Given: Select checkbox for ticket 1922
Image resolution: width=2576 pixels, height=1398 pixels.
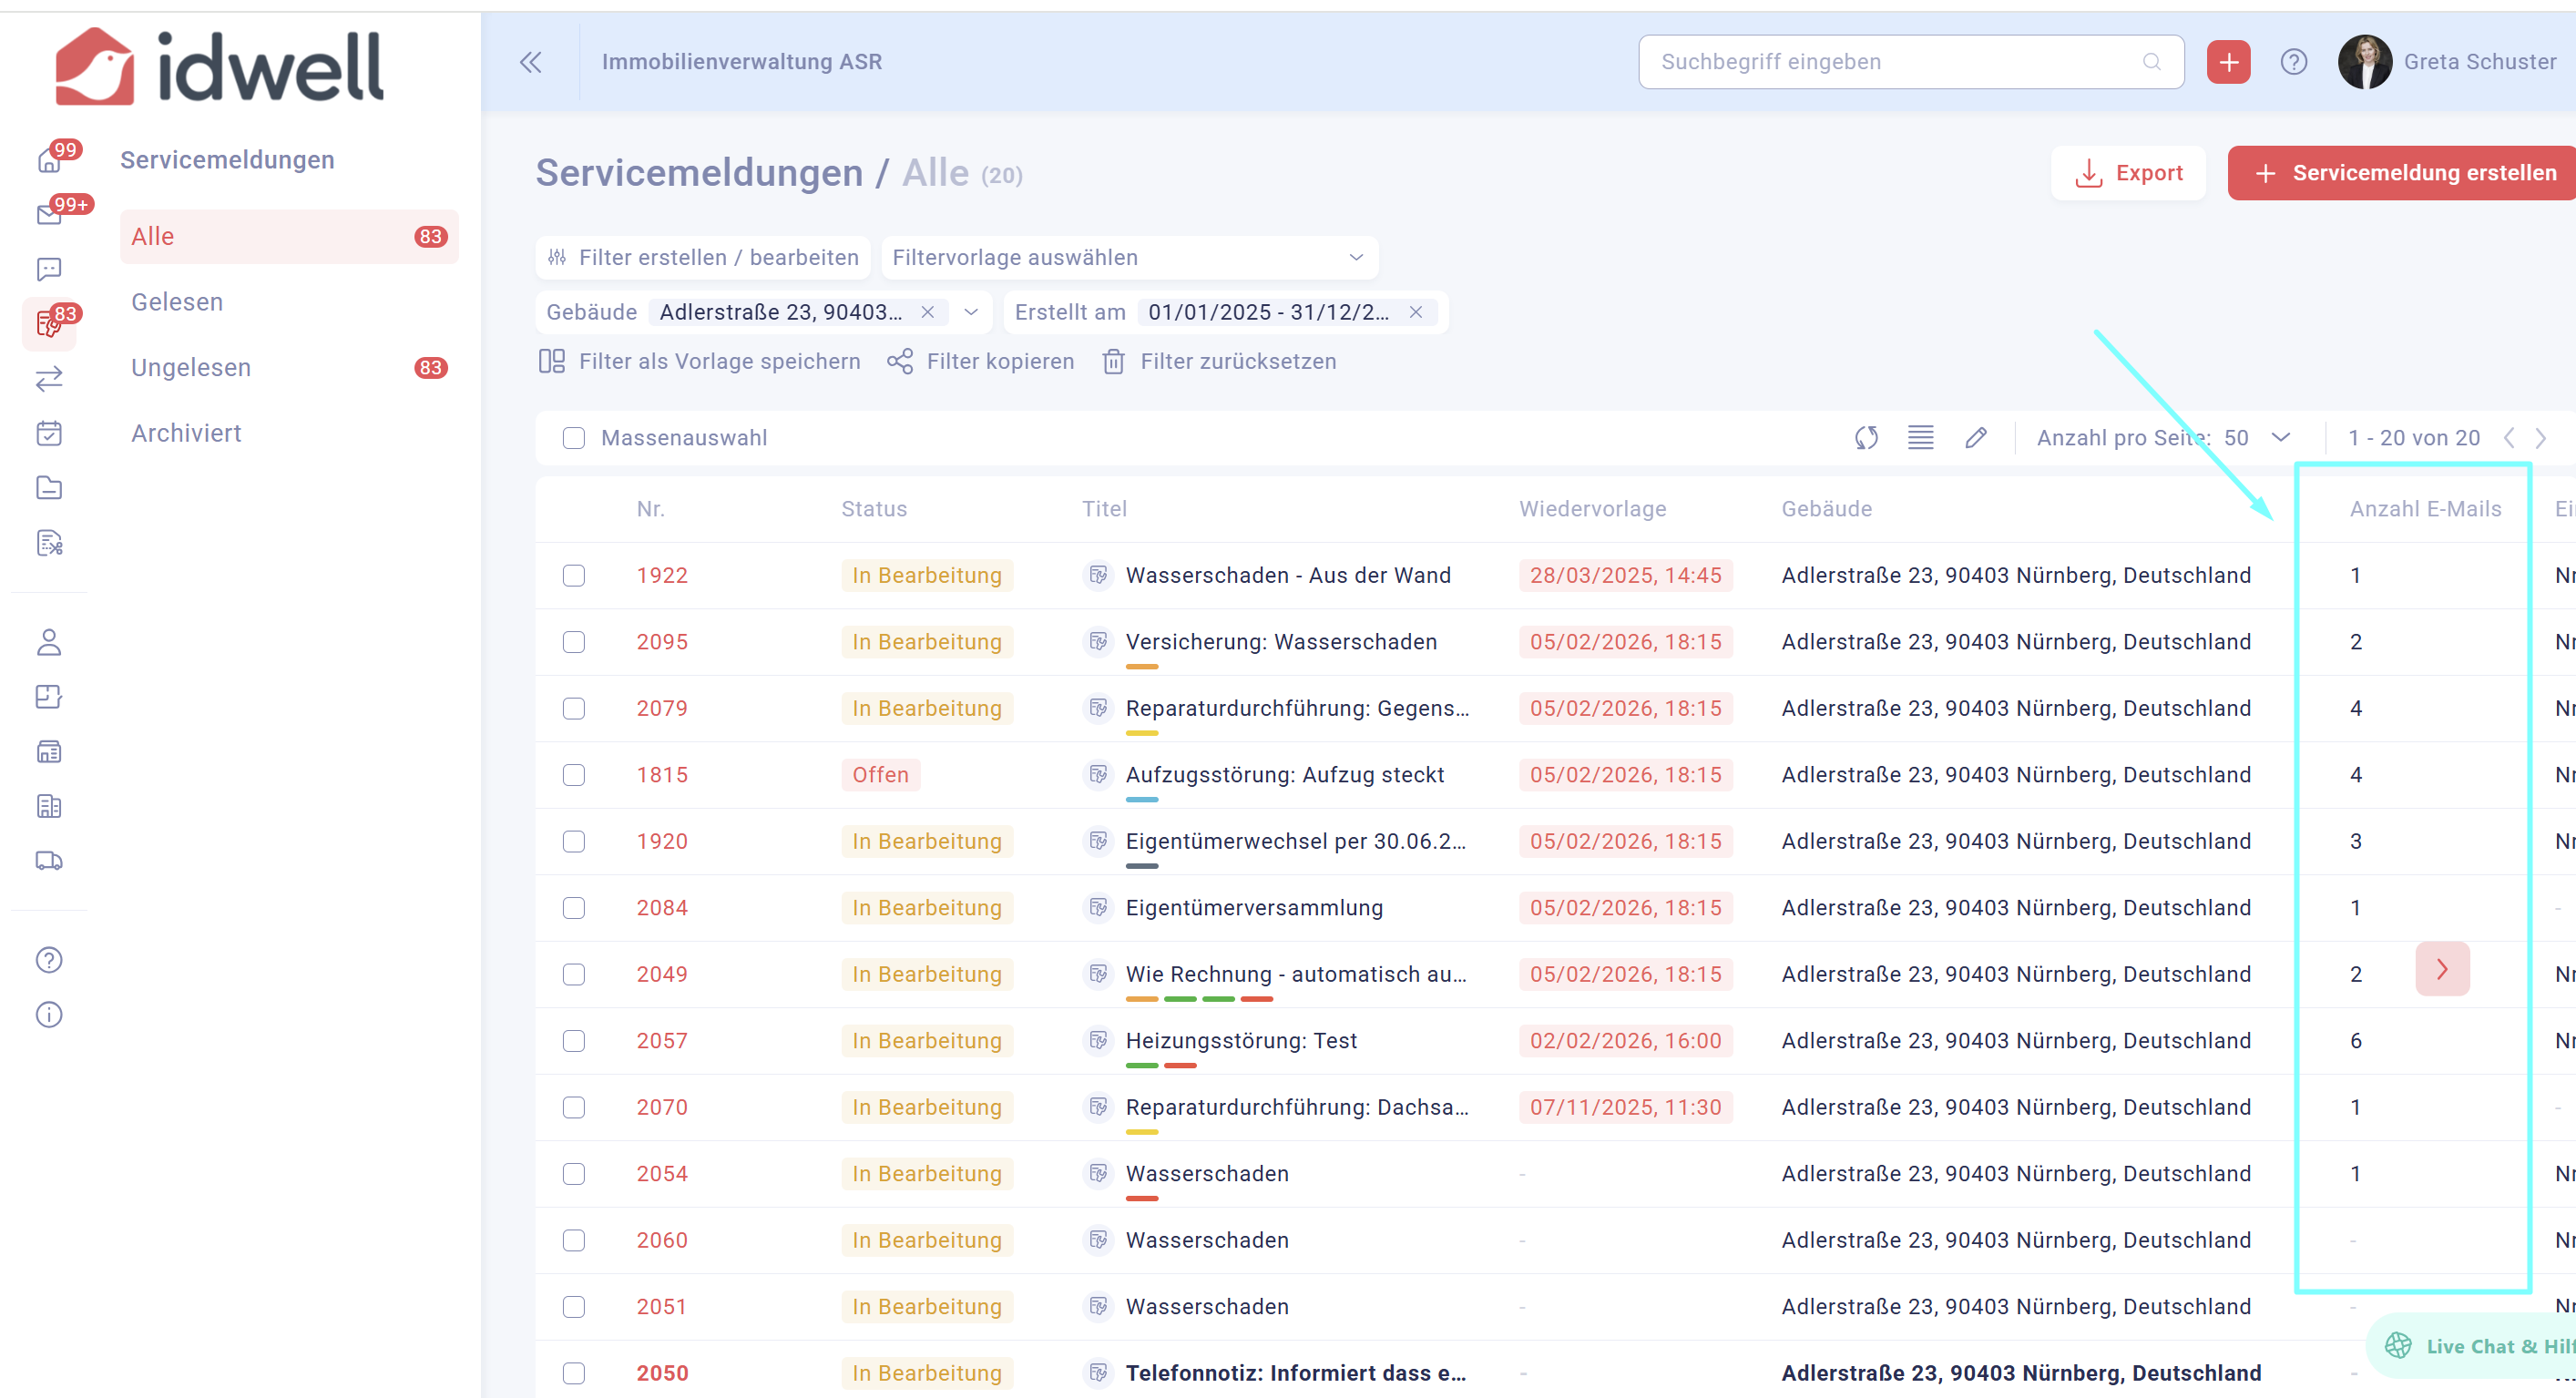Looking at the screenshot, I should (x=573, y=575).
